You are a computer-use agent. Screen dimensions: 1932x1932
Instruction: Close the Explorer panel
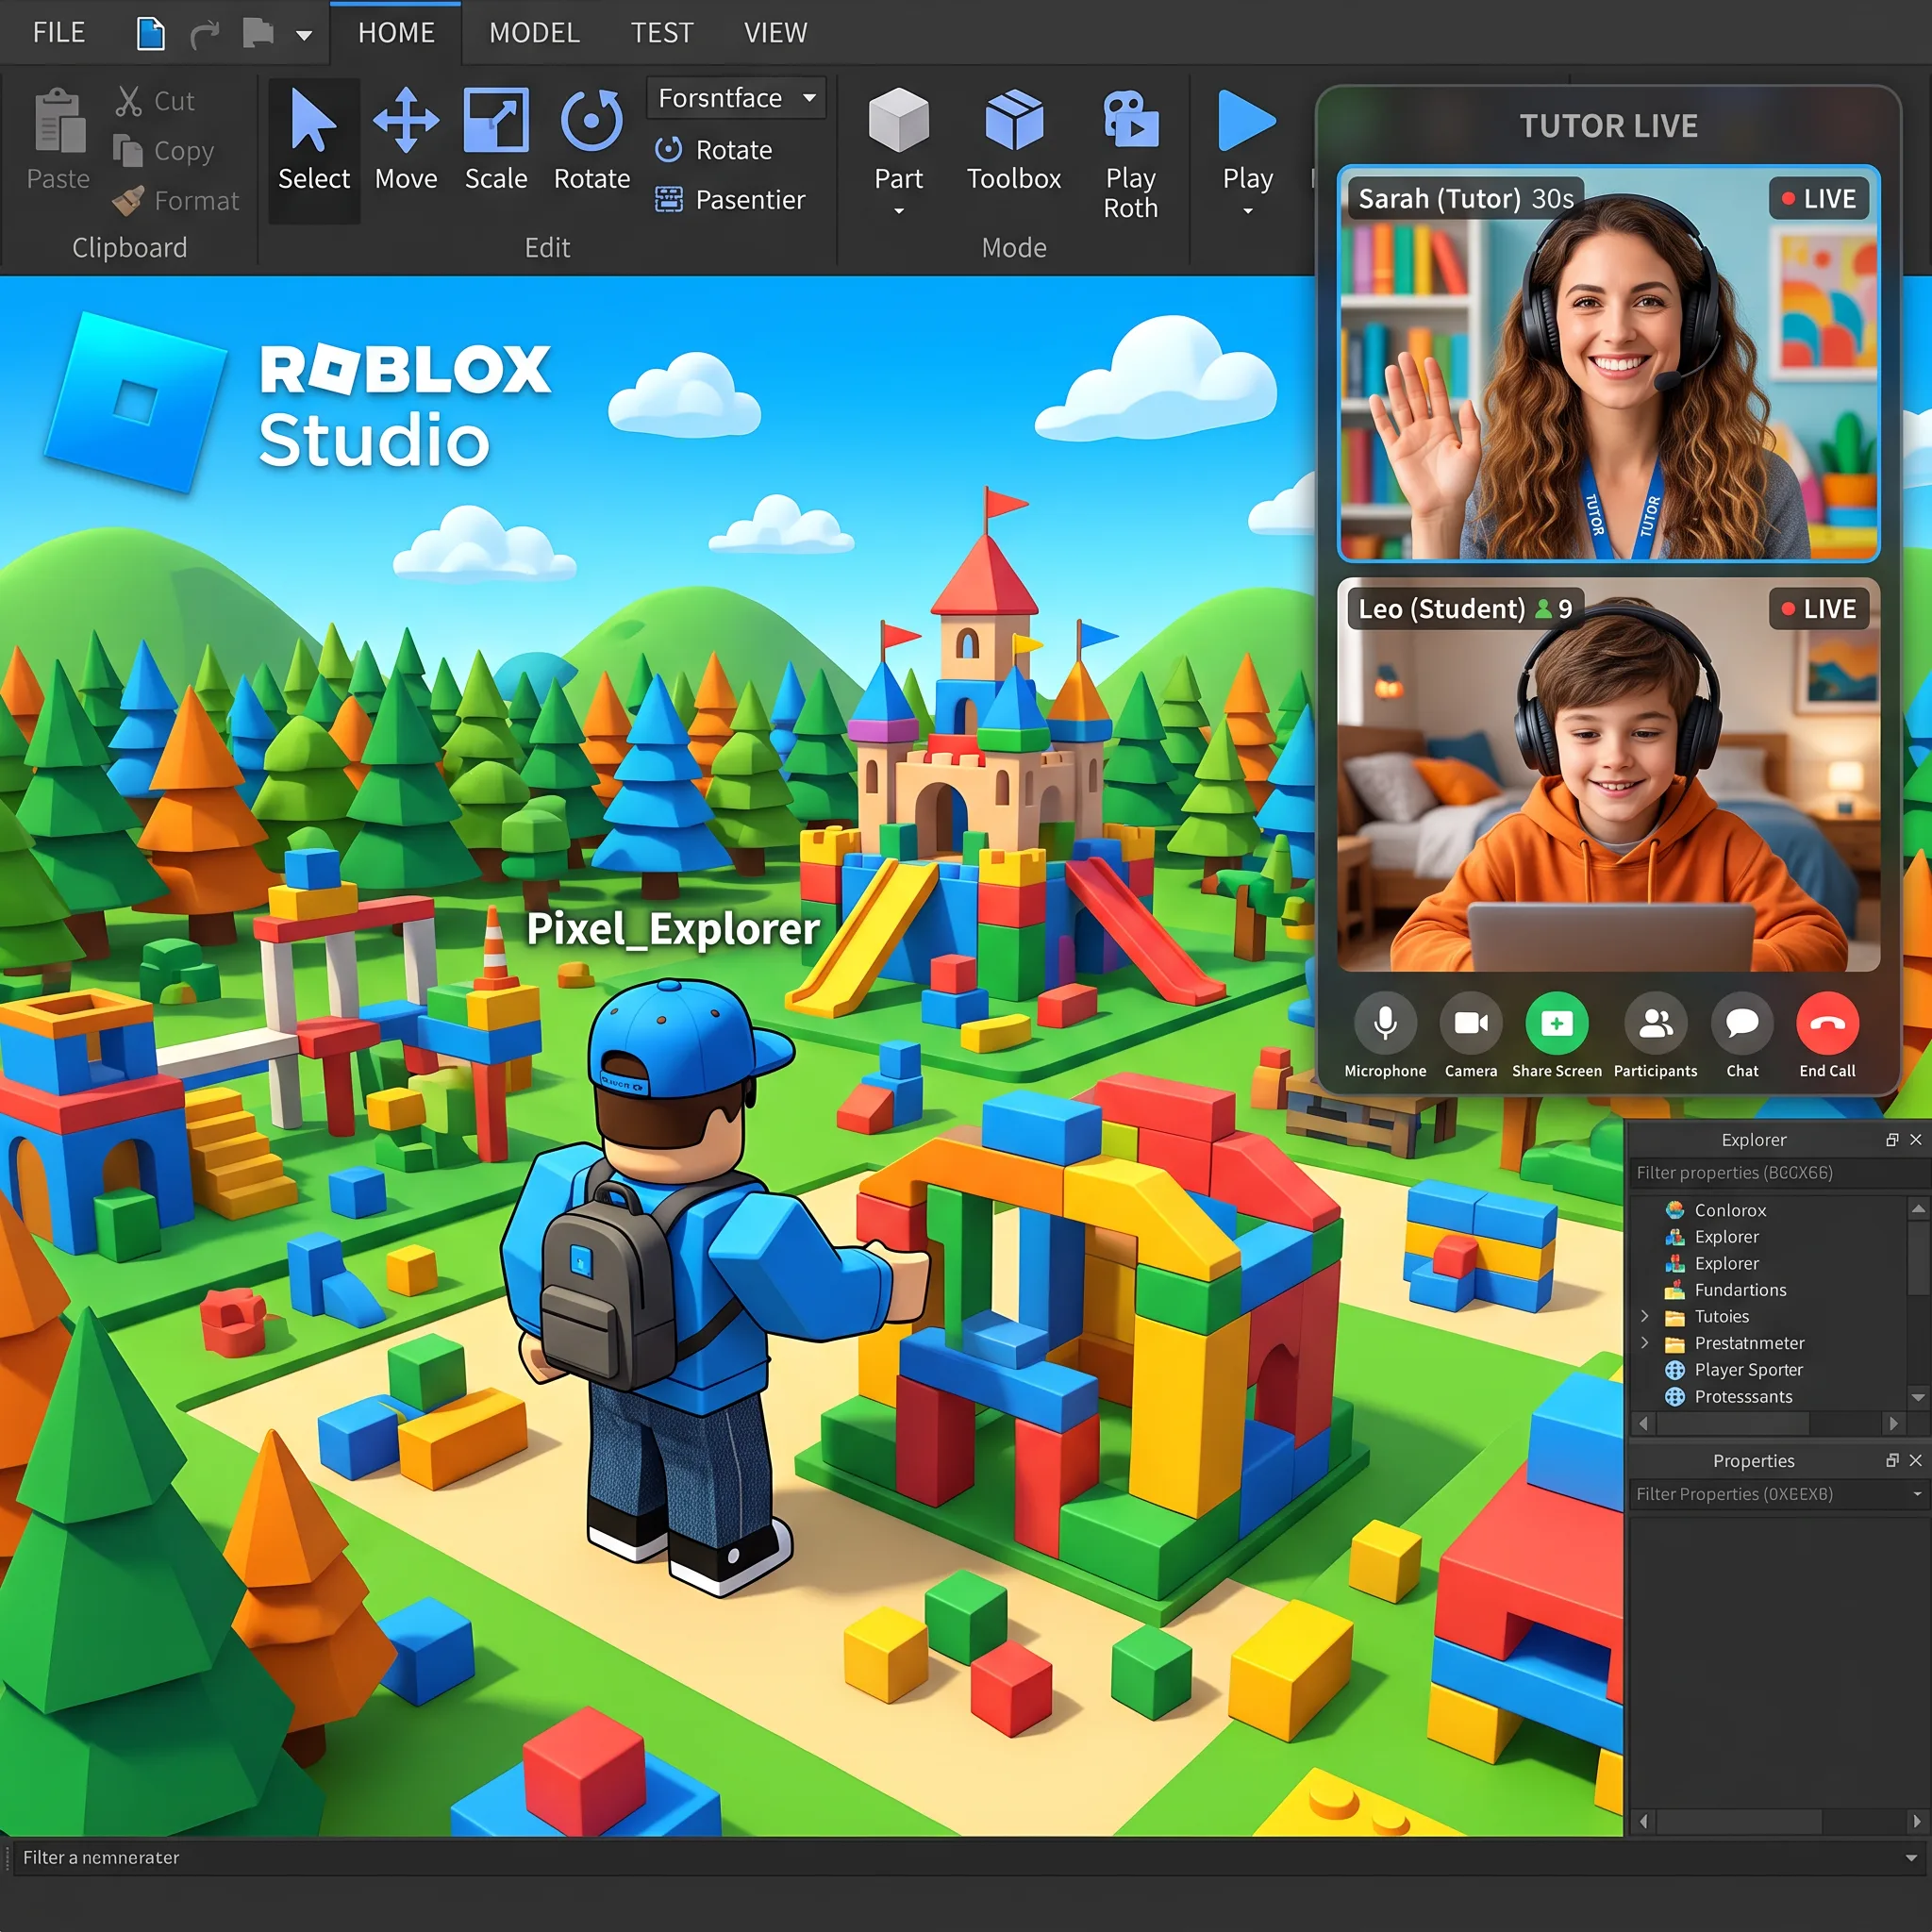(1916, 1140)
